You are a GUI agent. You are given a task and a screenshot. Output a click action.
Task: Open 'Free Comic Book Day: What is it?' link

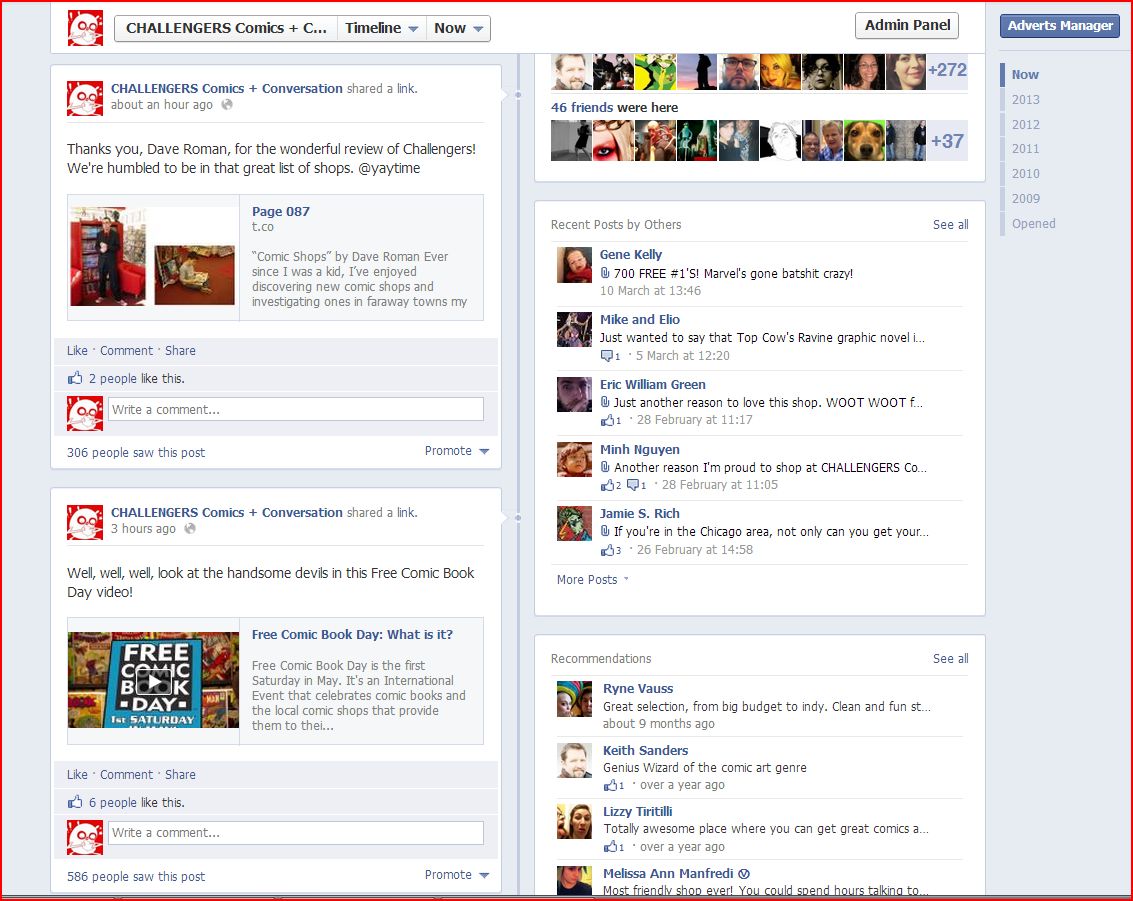352,634
